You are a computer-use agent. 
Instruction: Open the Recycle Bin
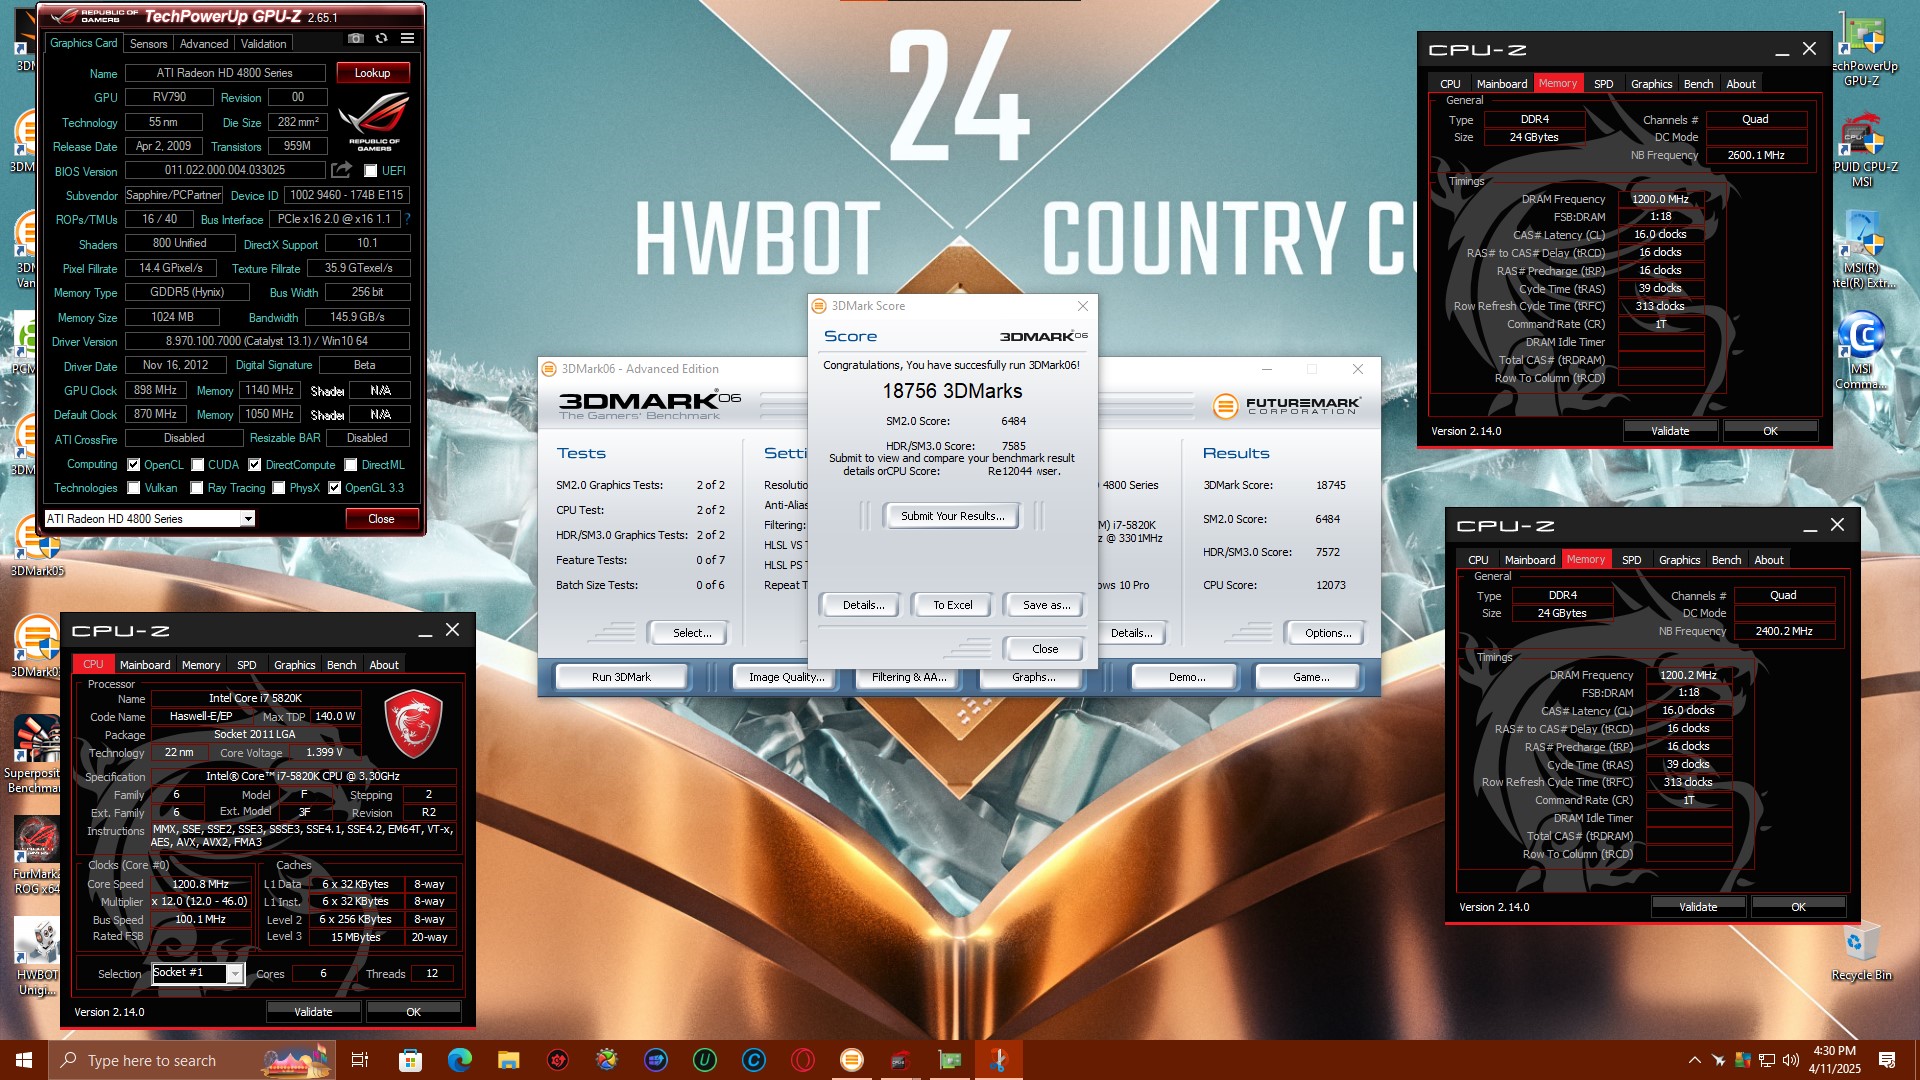(x=1861, y=952)
